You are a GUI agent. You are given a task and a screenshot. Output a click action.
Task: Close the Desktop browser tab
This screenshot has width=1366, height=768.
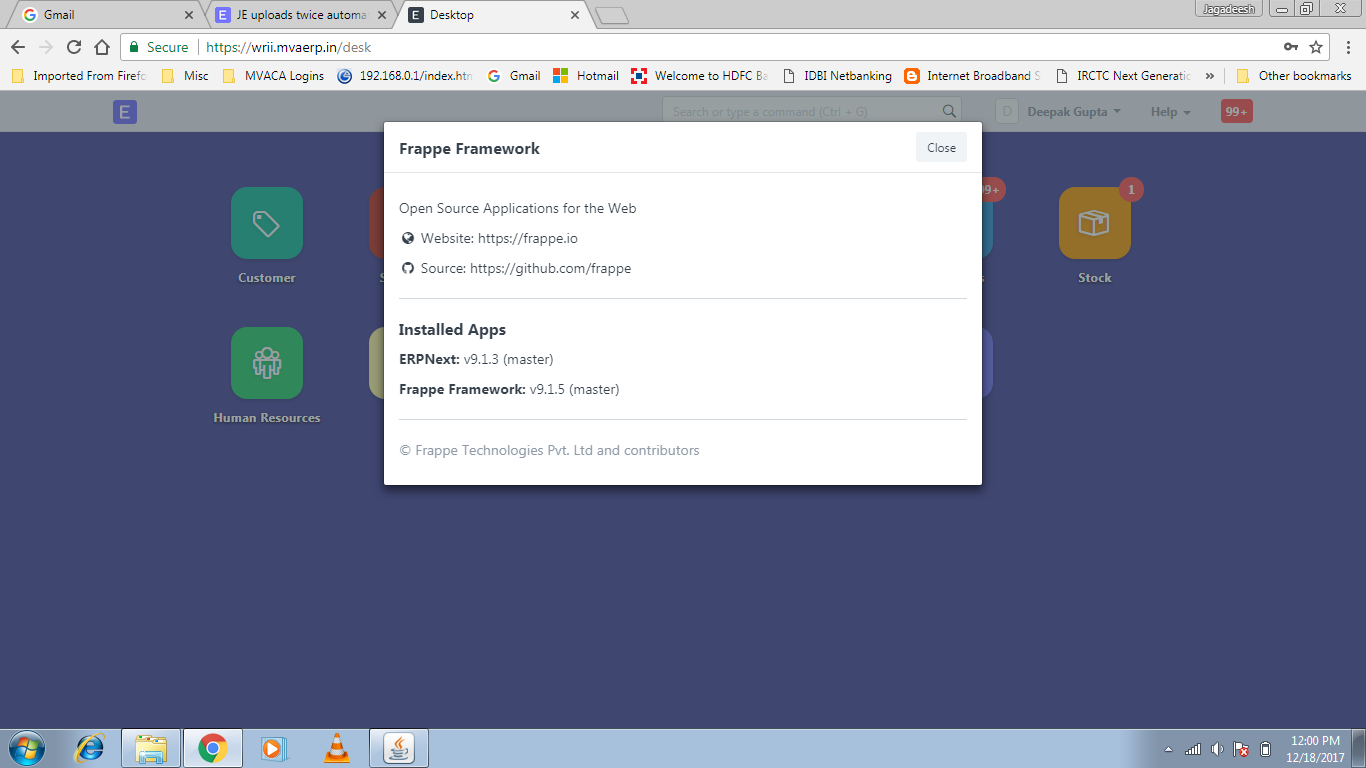click(x=575, y=15)
